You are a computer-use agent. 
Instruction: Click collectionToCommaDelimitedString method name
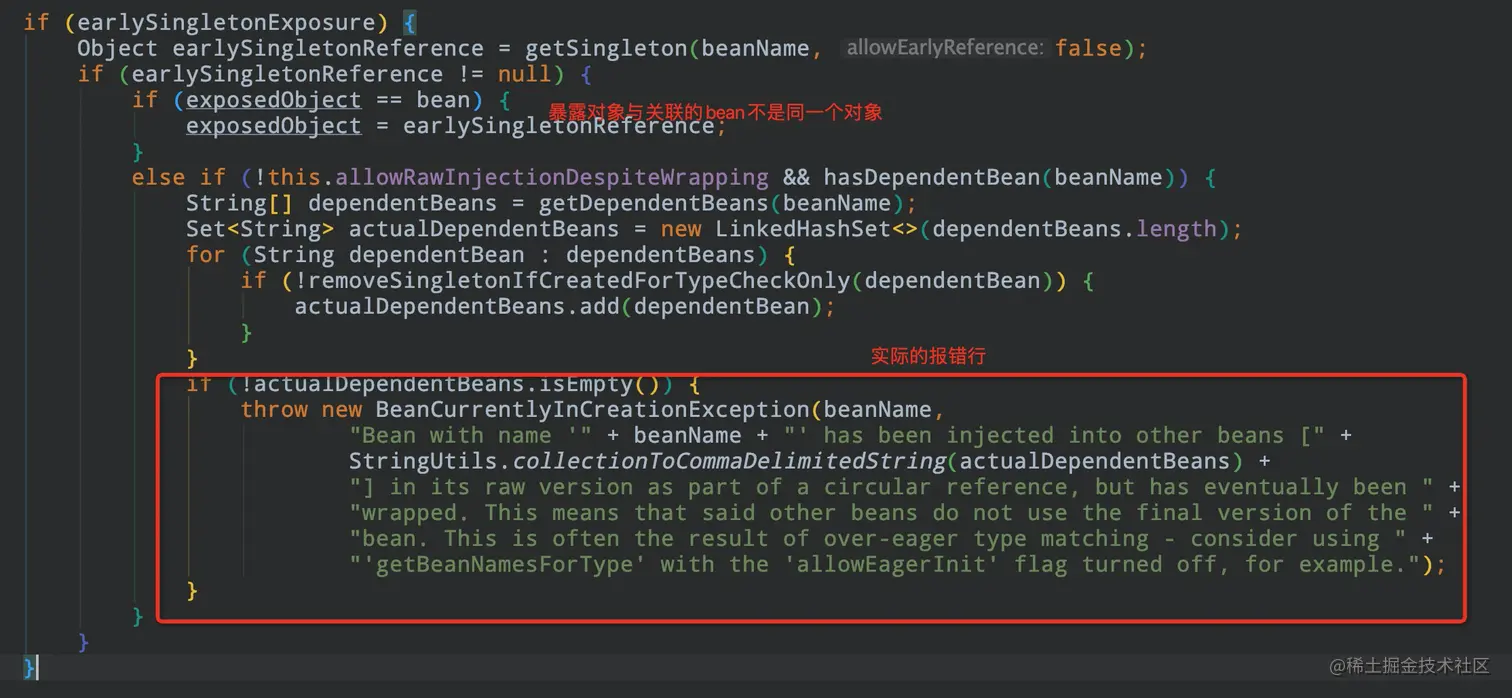pos(729,462)
